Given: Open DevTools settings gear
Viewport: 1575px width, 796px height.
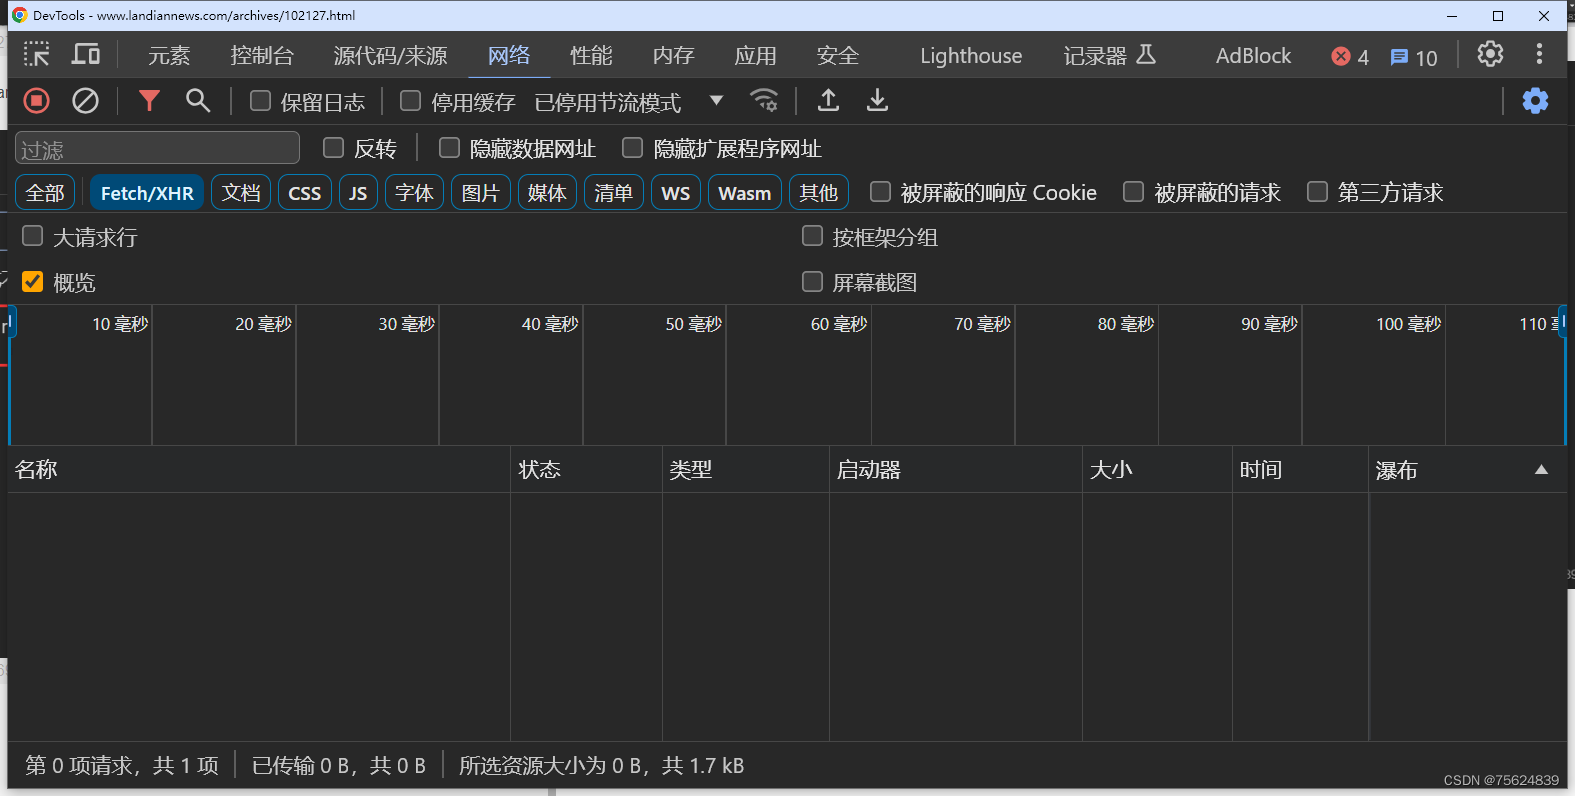Looking at the screenshot, I should tap(1490, 54).
